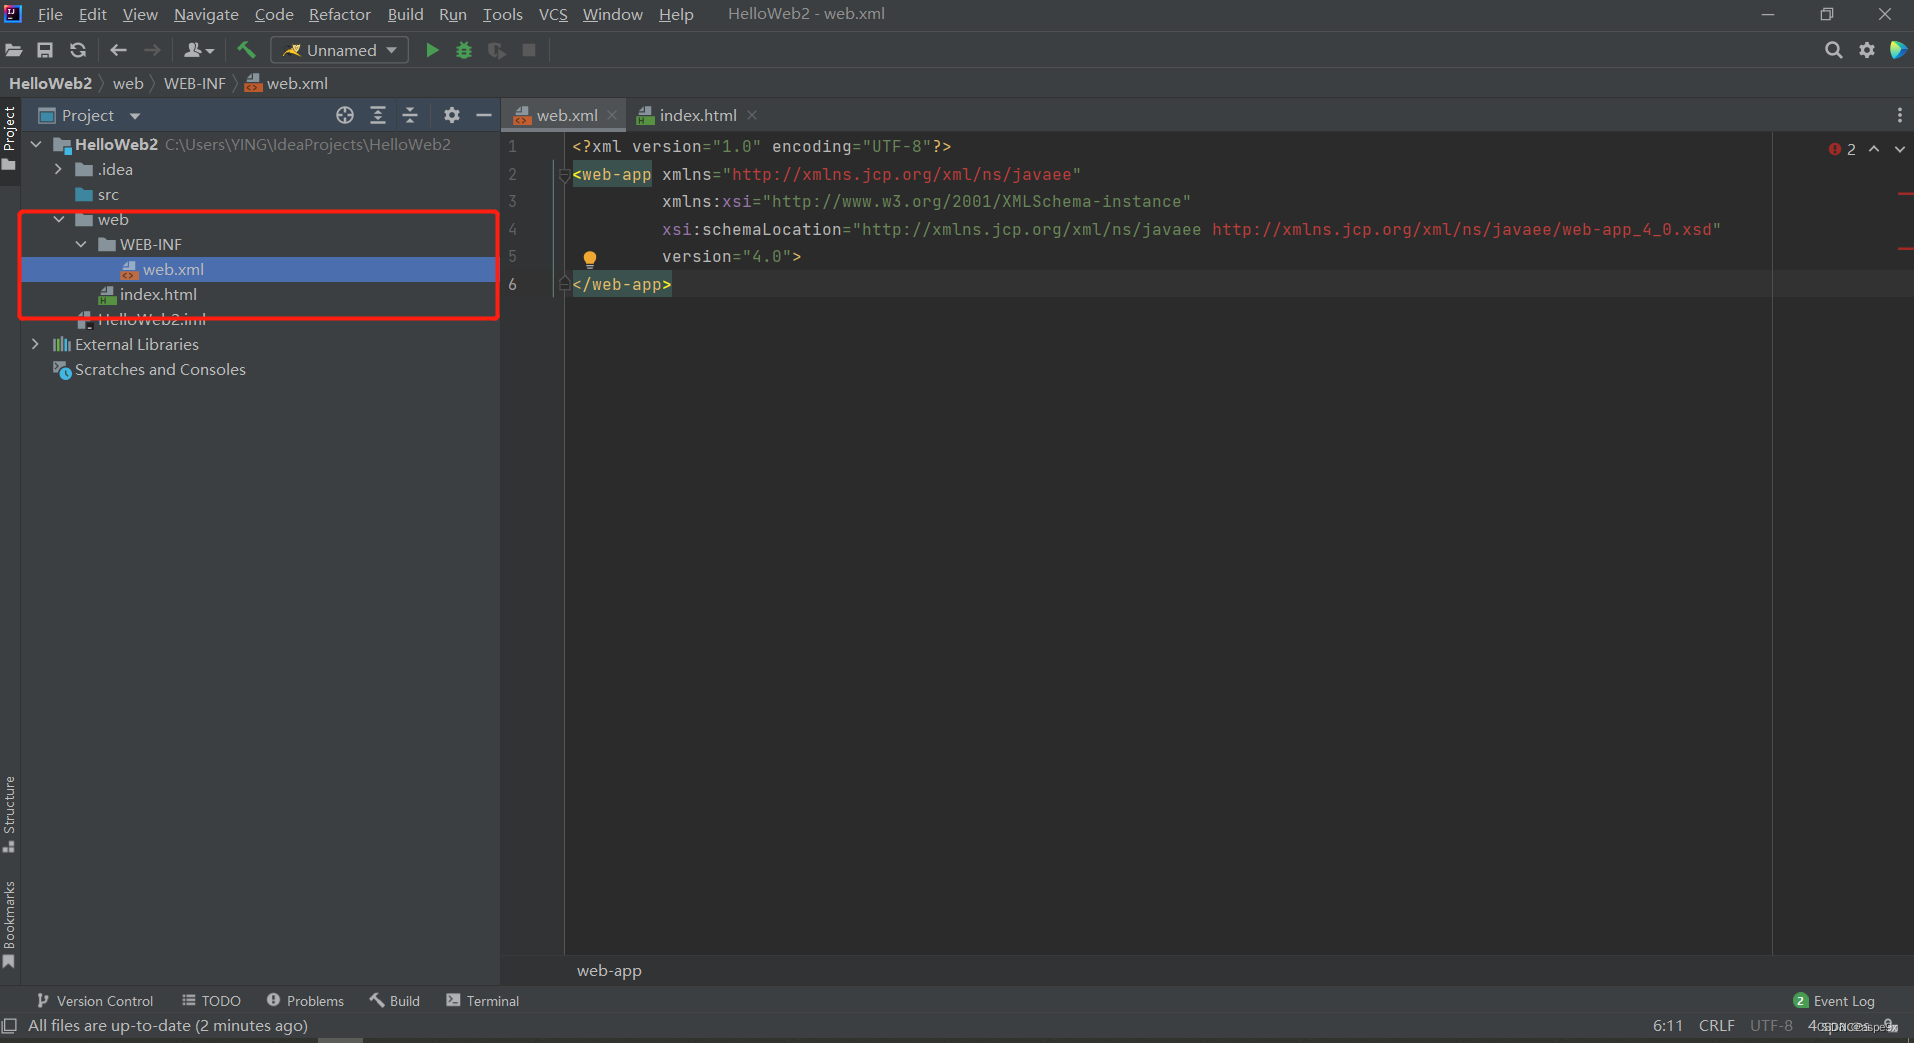
Task: Collapse the web folder
Action: tap(58, 219)
